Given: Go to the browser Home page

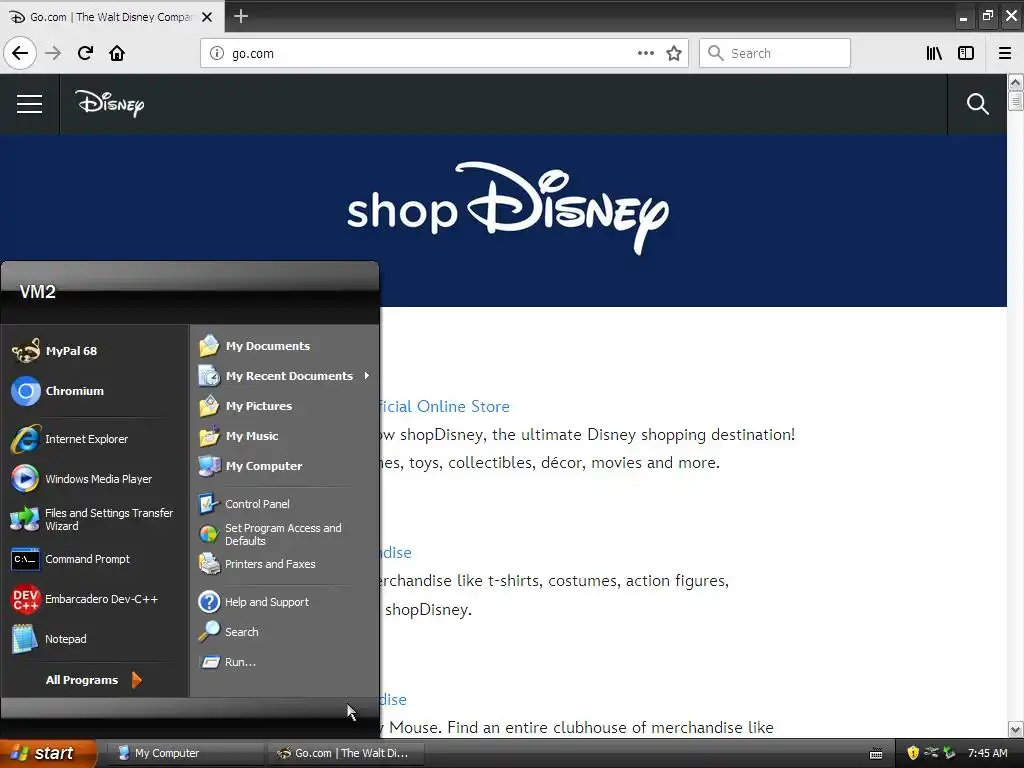Looking at the screenshot, I should point(117,53).
